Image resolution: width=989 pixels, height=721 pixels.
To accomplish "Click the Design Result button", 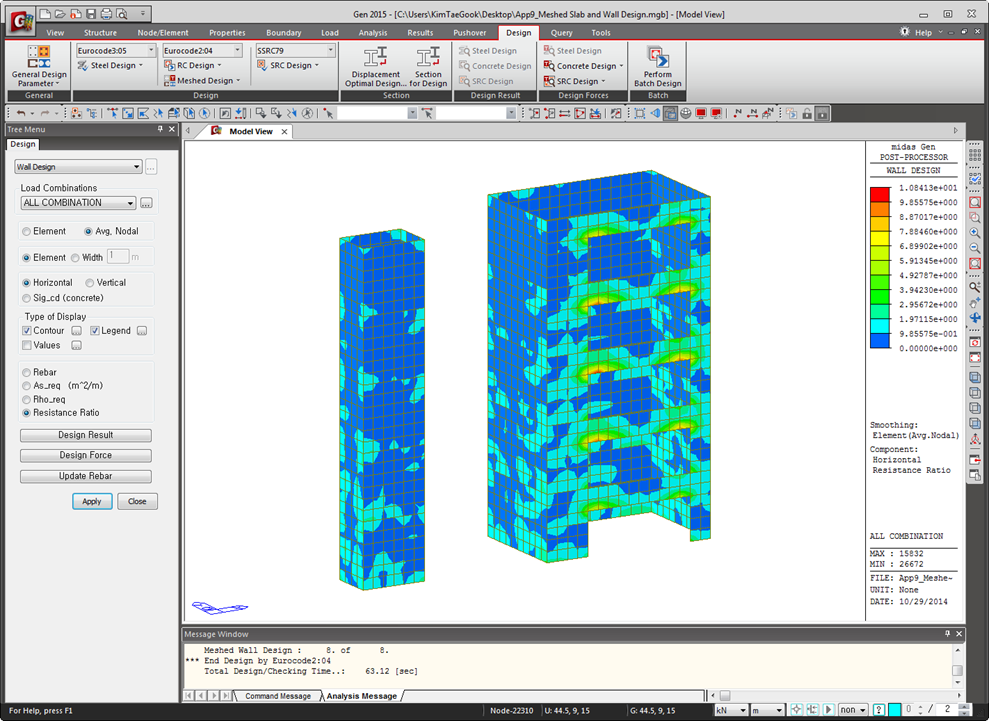I will click(86, 435).
